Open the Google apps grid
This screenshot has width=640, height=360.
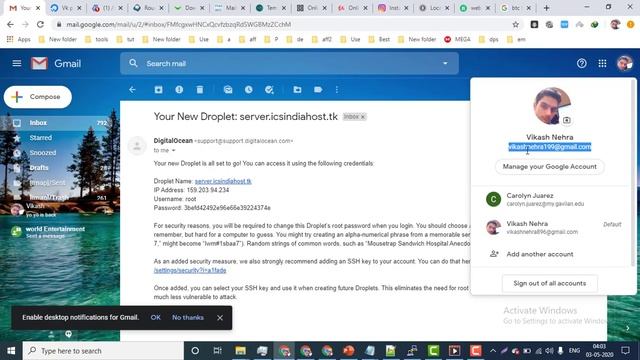pyautogui.click(x=602, y=63)
